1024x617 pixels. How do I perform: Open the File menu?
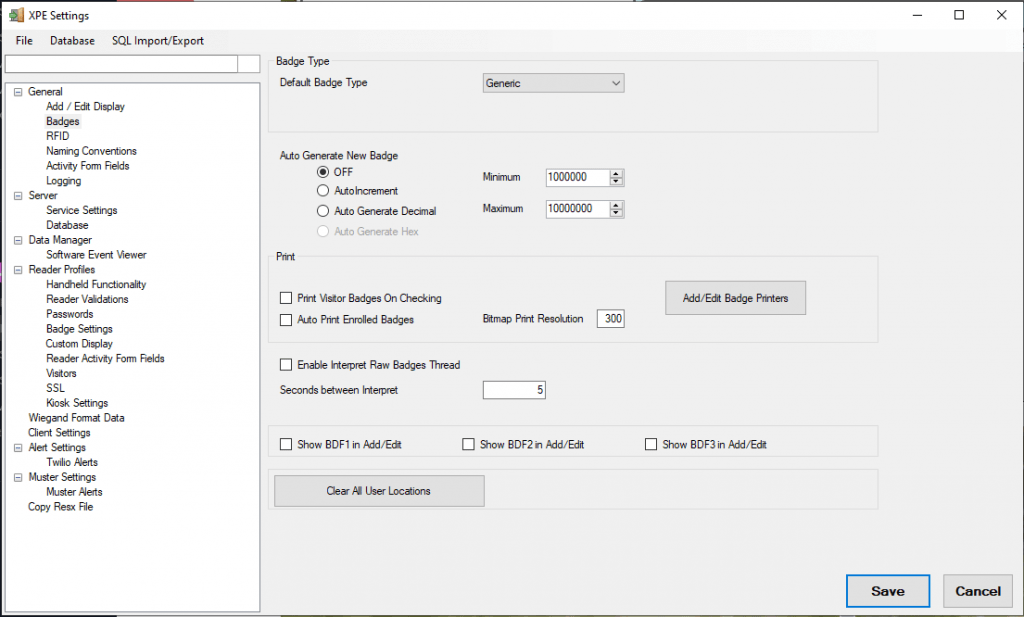click(24, 40)
